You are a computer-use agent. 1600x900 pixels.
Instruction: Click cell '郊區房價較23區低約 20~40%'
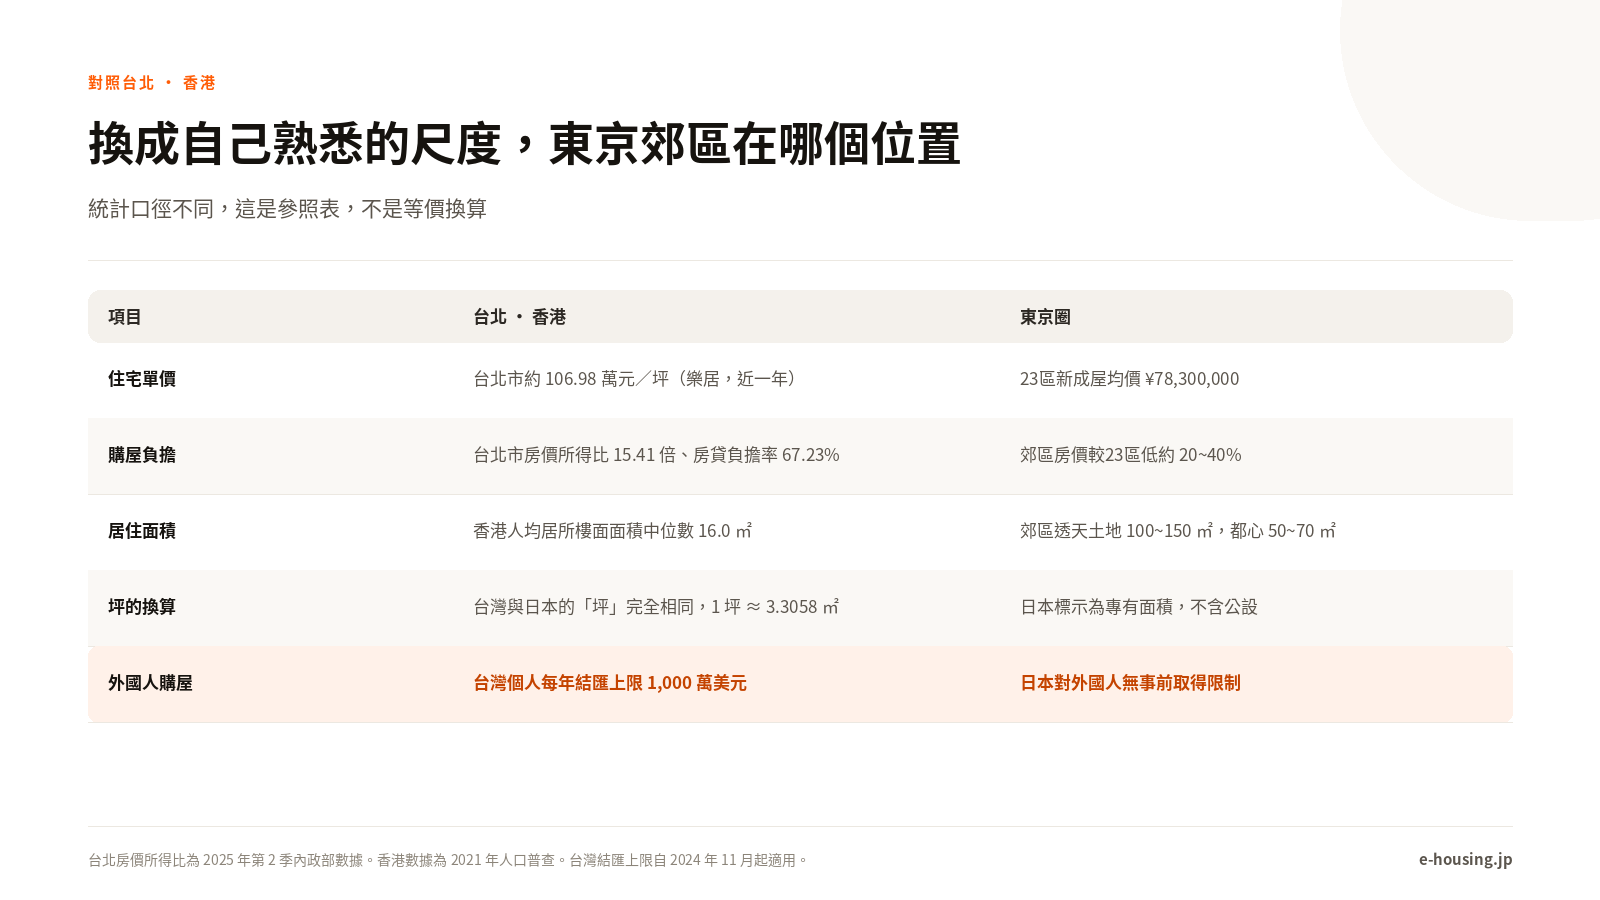1130,455
